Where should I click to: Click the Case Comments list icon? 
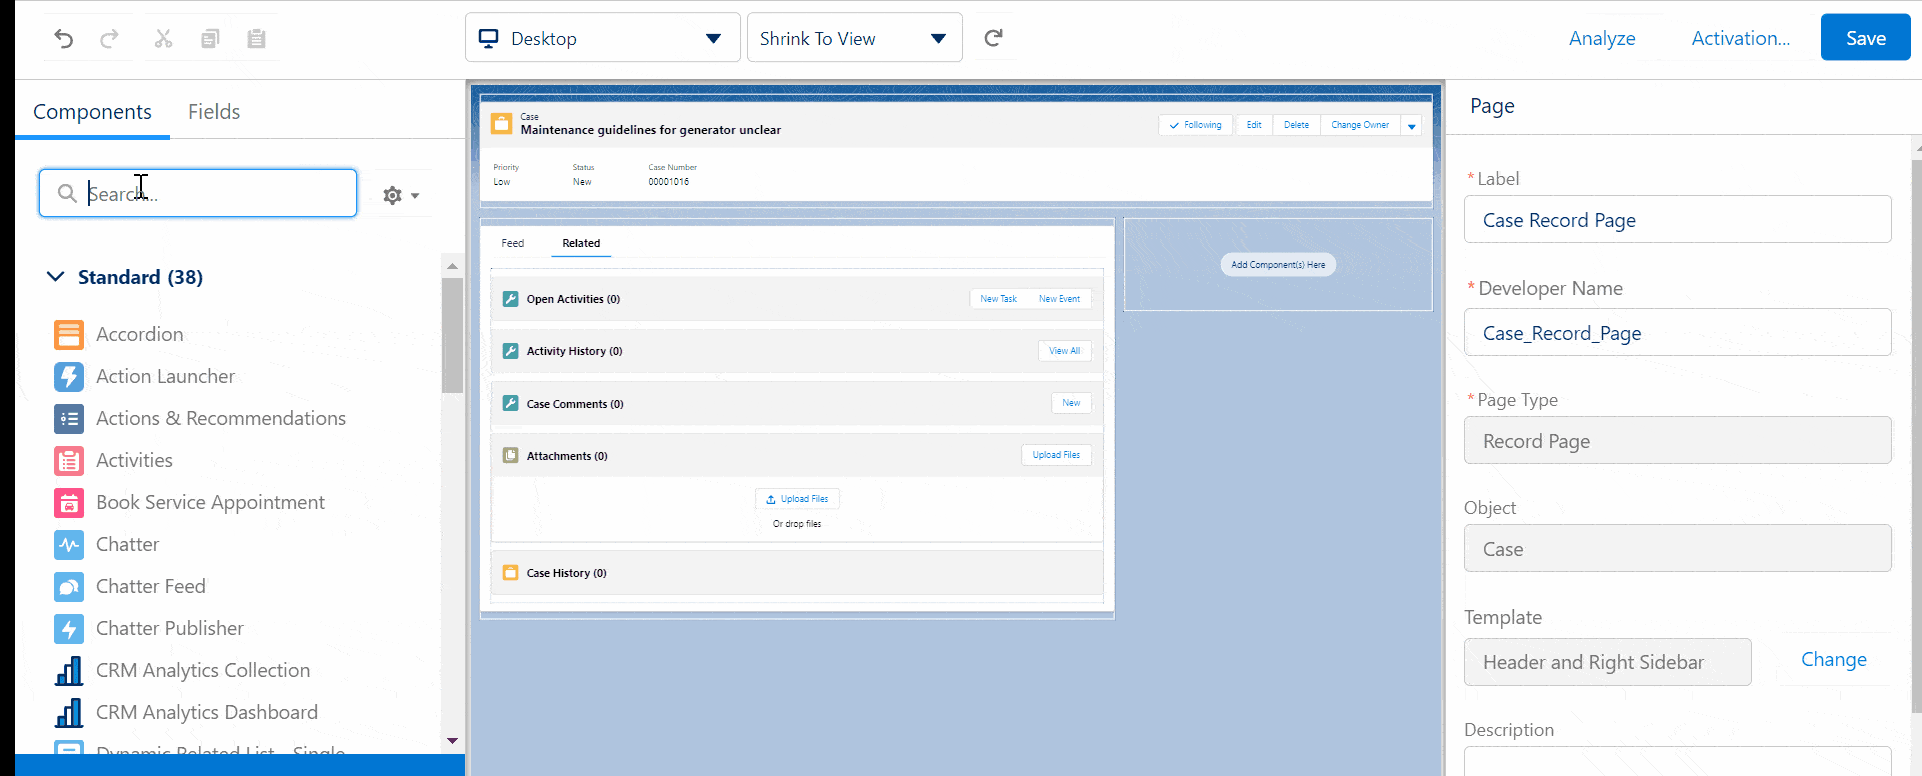tap(510, 403)
